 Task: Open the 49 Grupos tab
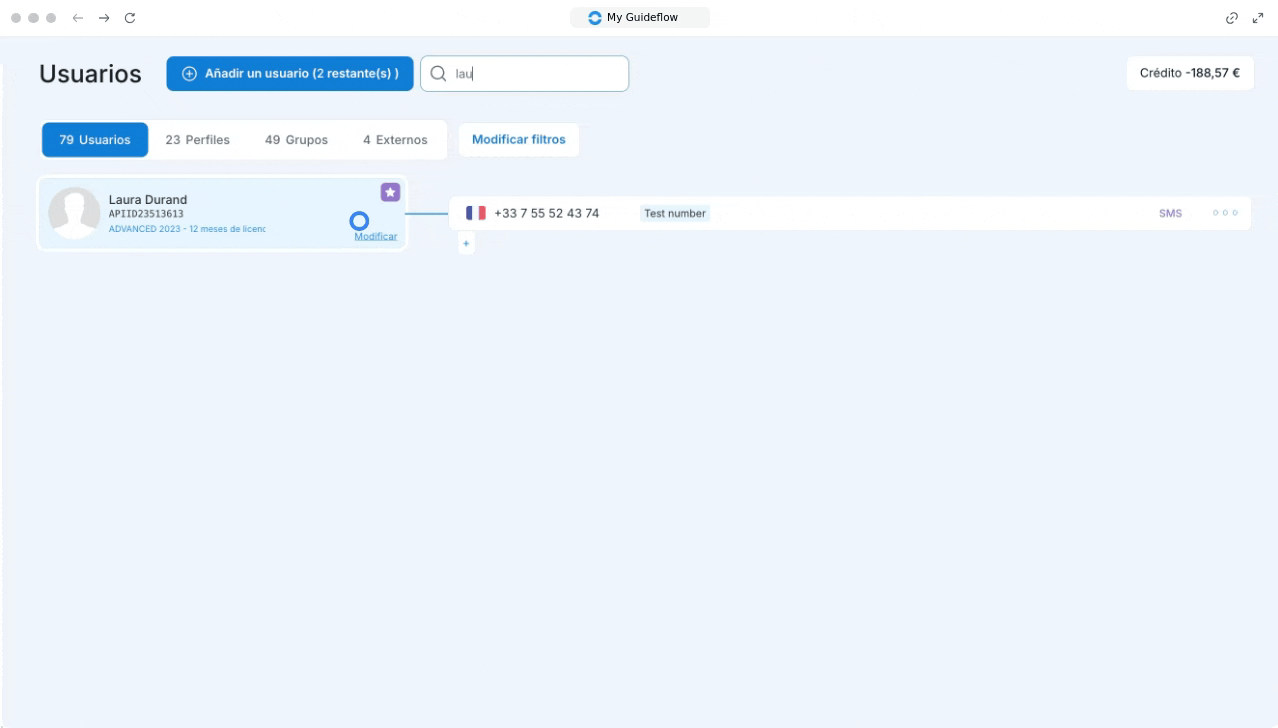click(296, 140)
